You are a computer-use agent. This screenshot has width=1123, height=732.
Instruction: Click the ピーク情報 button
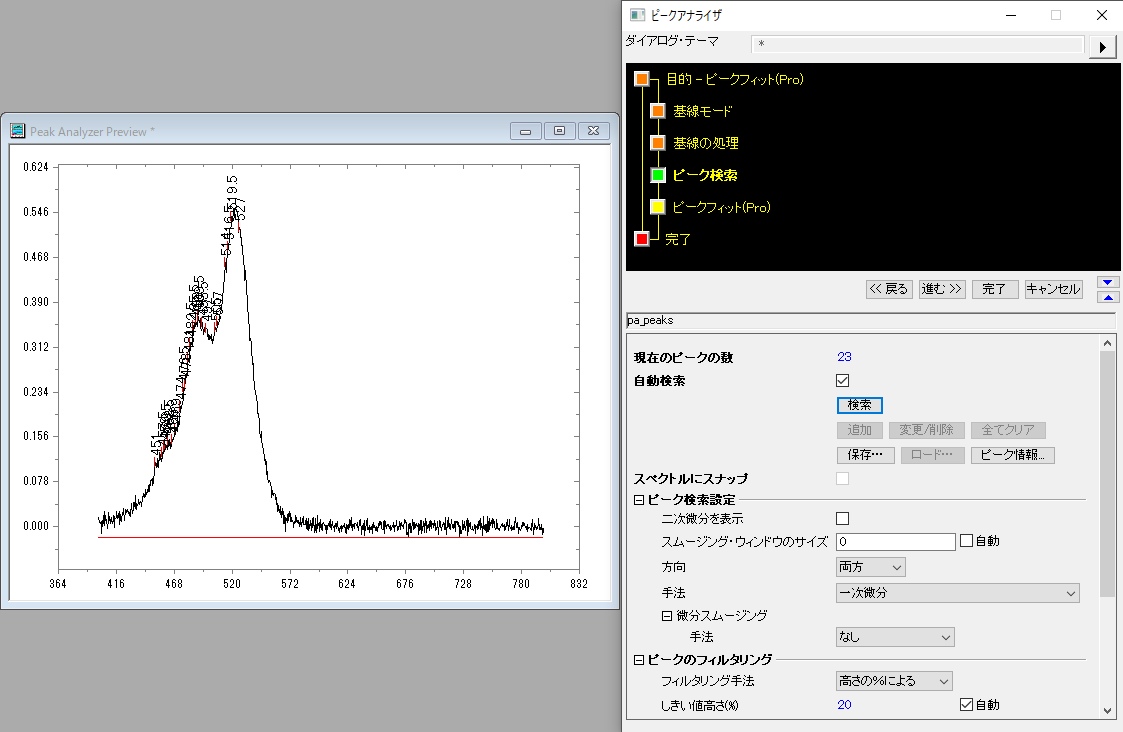(x=1012, y=455)
